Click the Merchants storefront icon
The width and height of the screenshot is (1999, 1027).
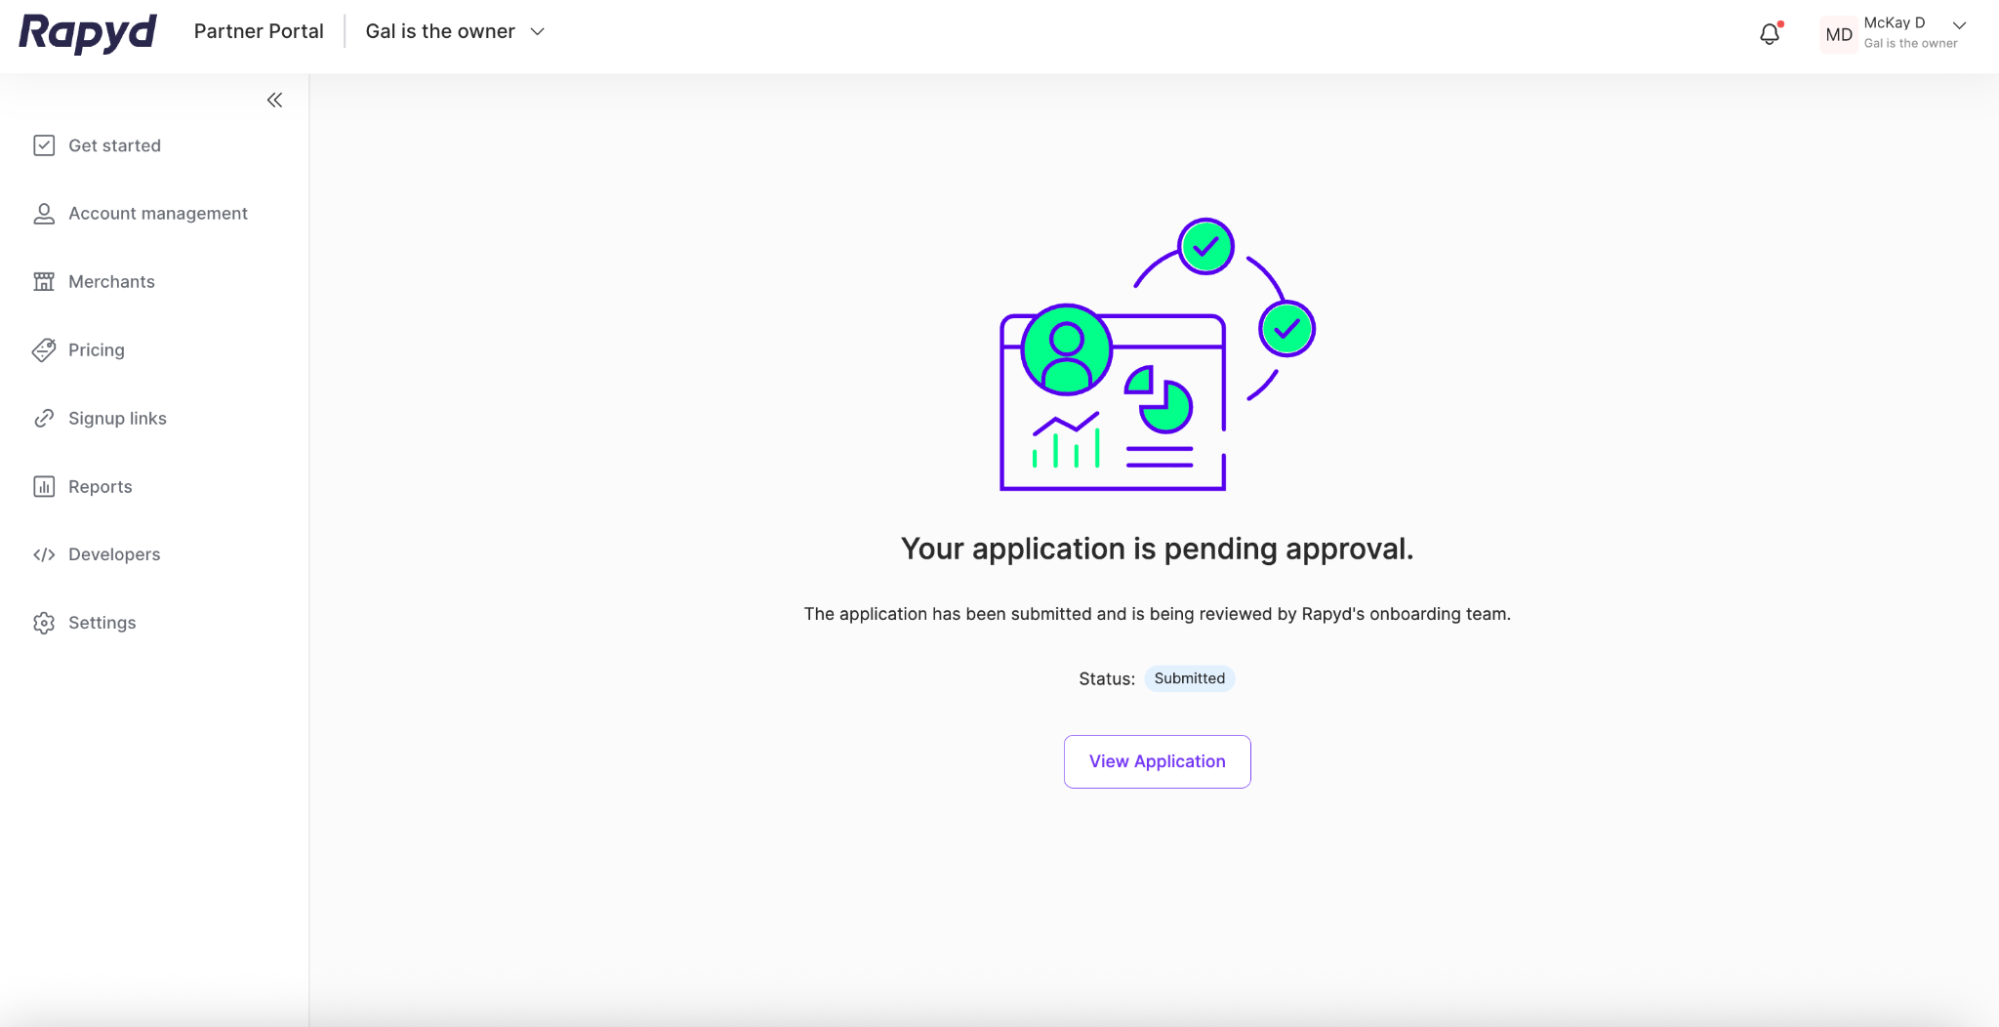tap(44, 281)
